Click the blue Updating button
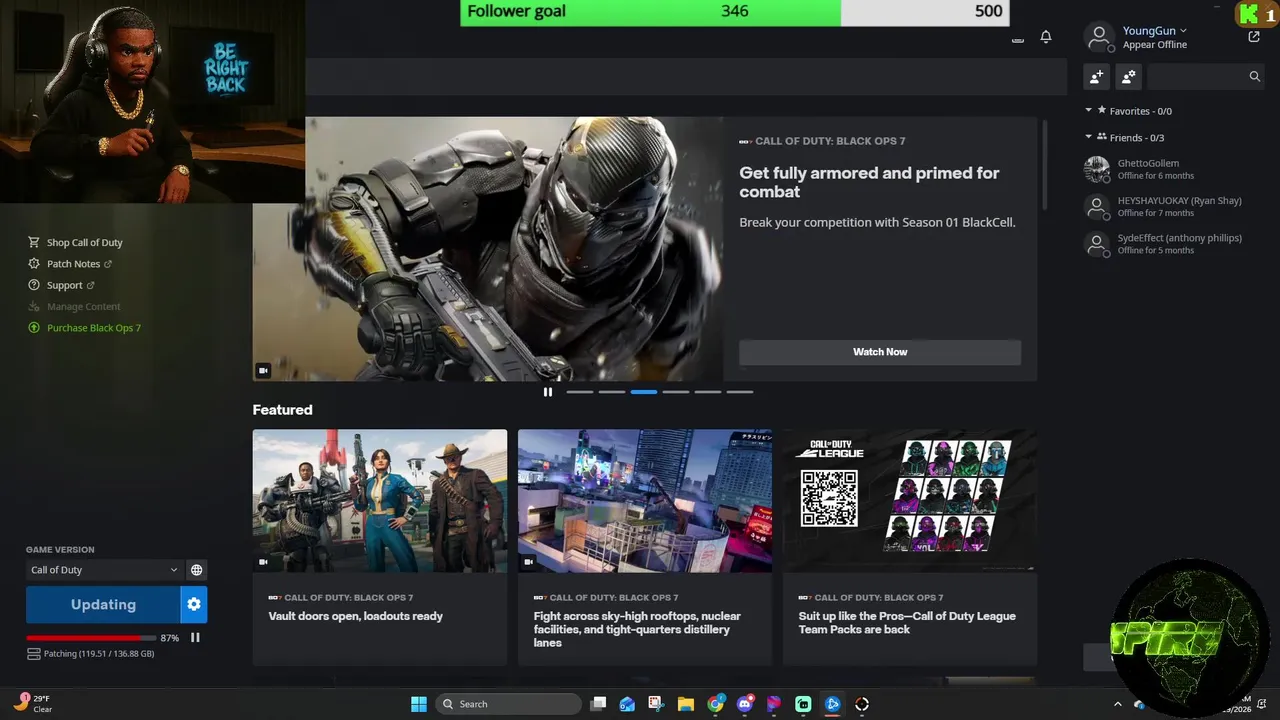 coord(103,604)
